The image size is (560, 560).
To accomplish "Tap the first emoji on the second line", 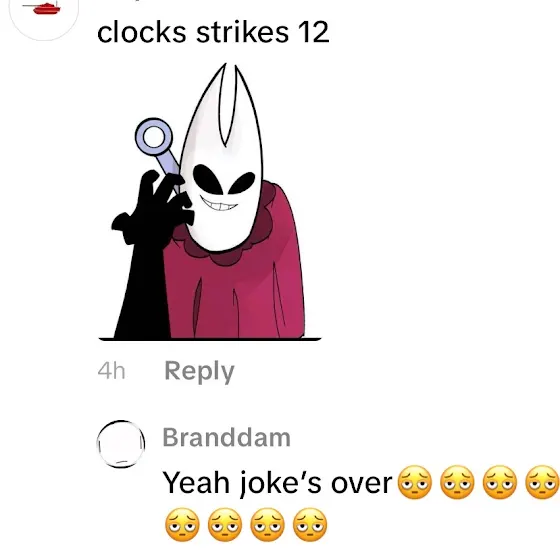I will coord(182,525).
